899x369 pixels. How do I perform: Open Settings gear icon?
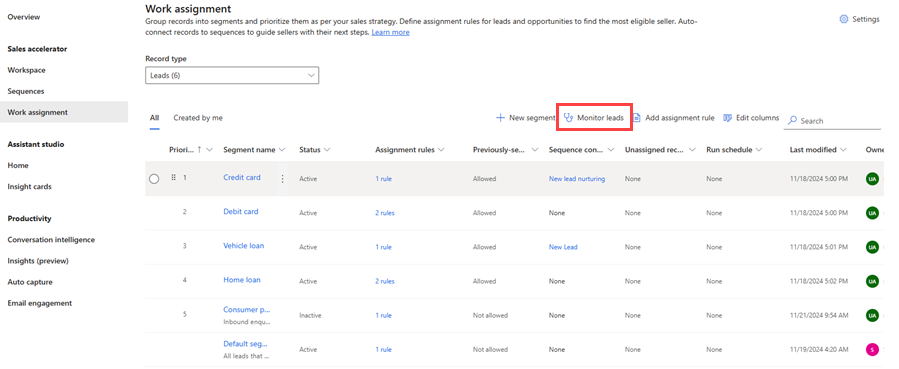tap(843, 19)
